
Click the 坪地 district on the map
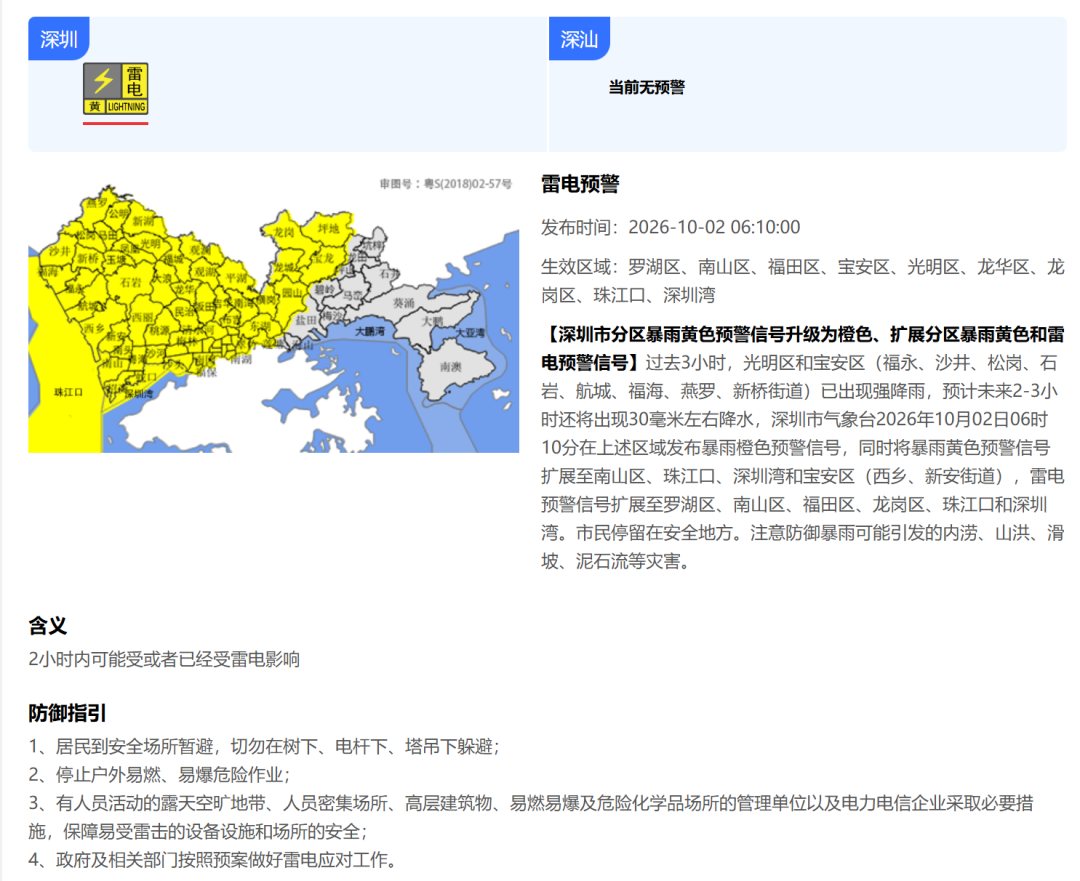click(328, 229)
